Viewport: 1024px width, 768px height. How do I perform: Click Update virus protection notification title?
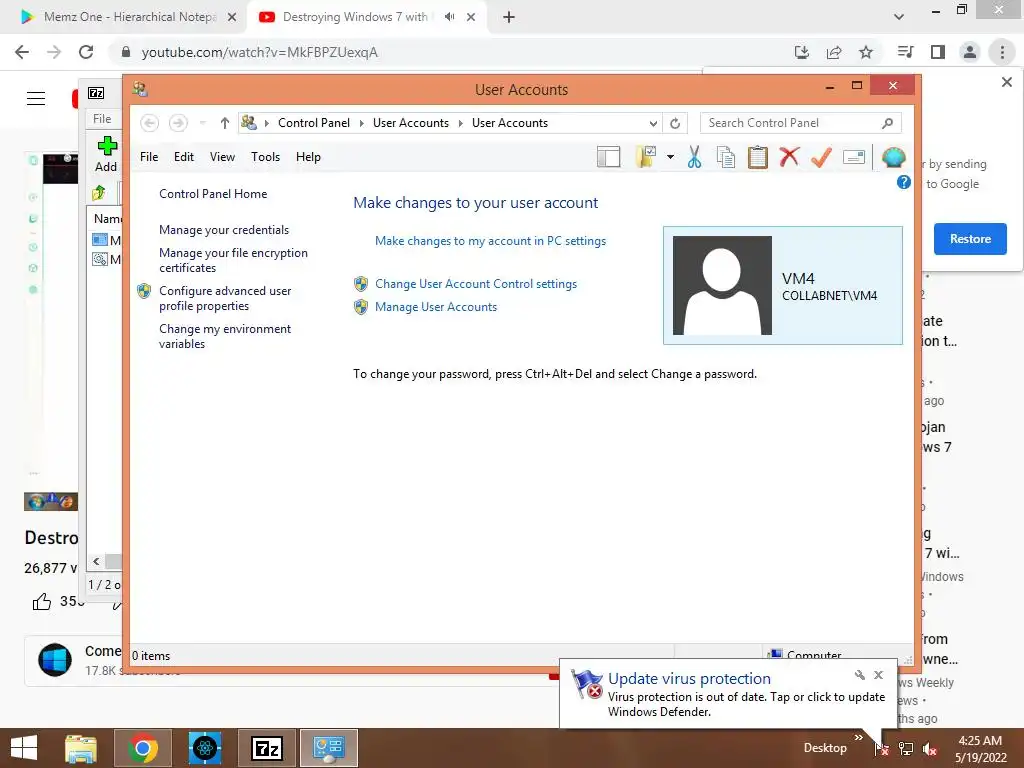pos(689,679)
